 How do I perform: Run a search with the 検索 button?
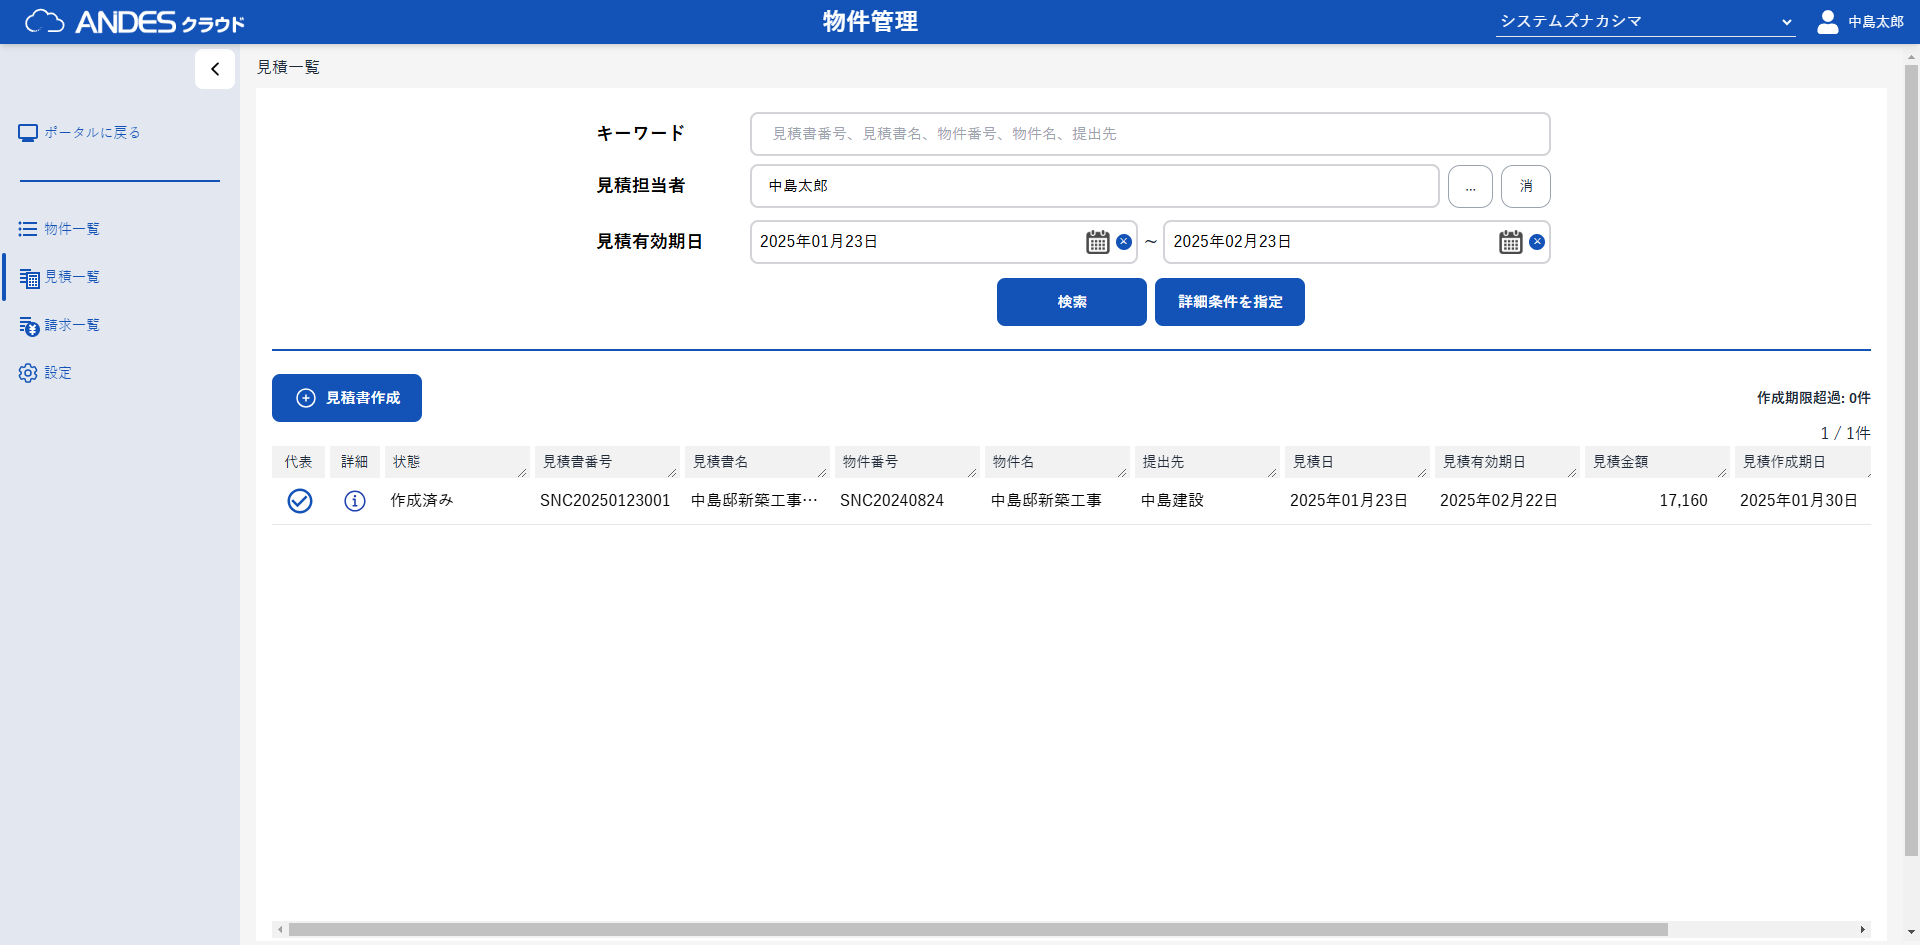[x=1071, y=301]
